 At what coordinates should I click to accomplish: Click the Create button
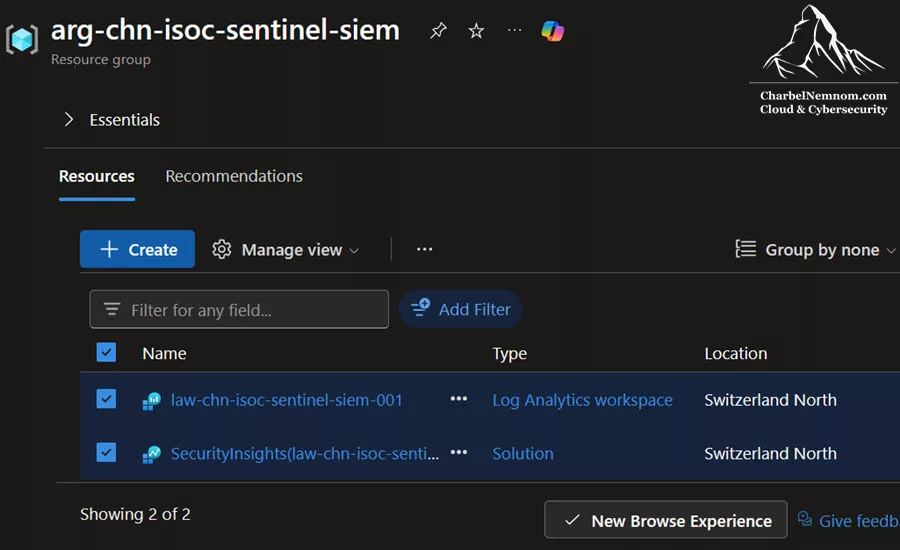[x=137, y=249]
